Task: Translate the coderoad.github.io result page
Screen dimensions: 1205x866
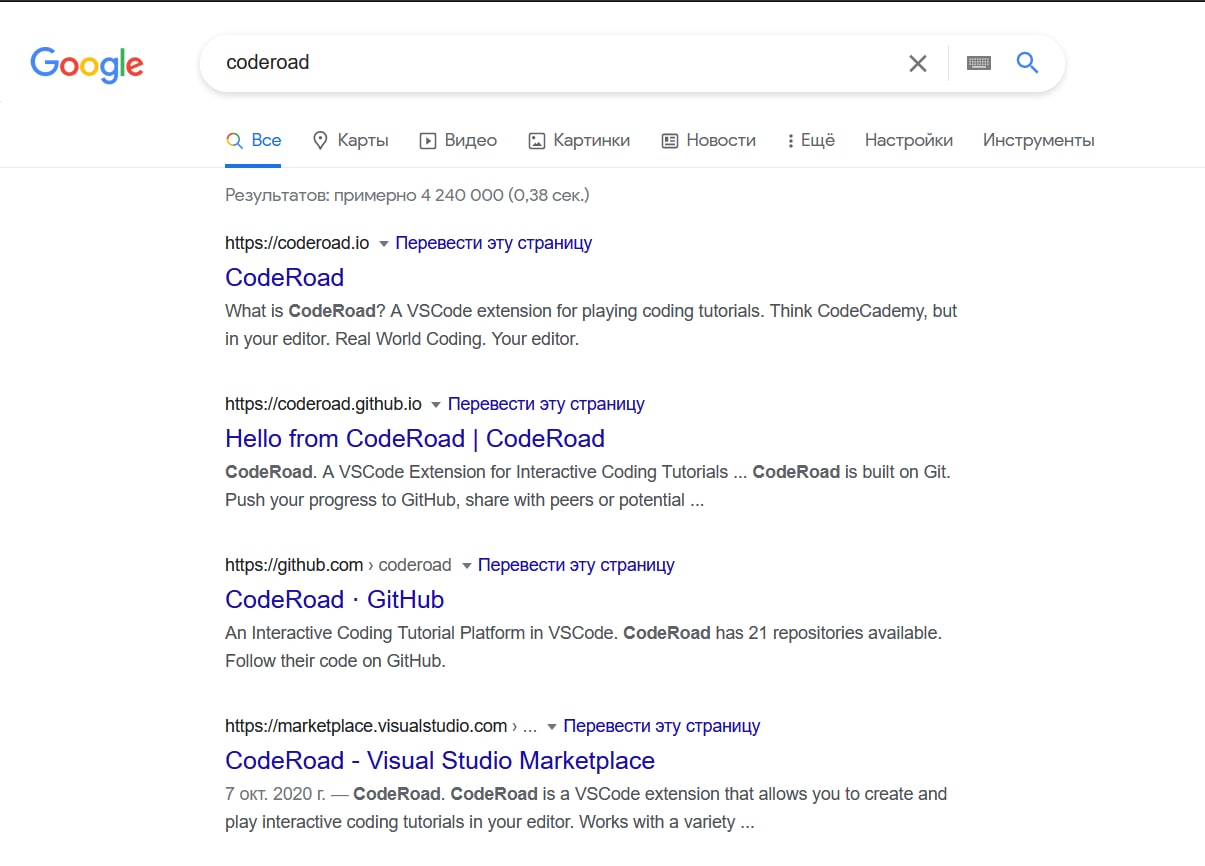Action: [546, 404]
